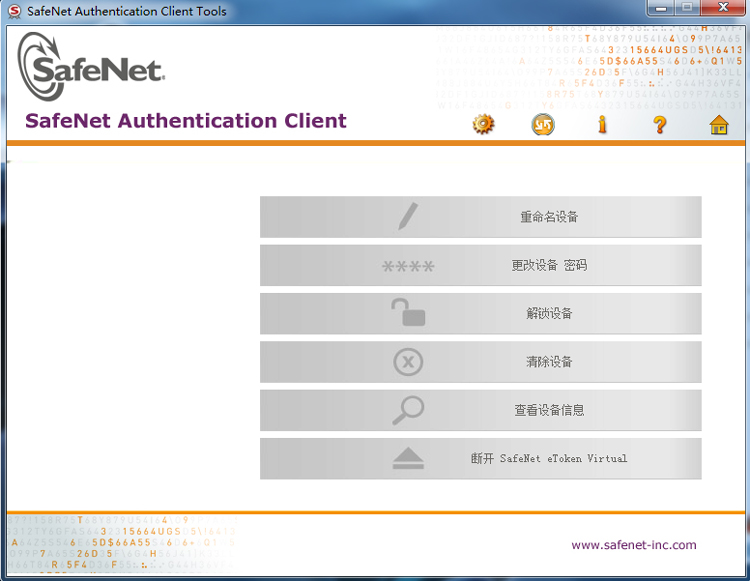Open About with the info icon

(x=602, y=124)
